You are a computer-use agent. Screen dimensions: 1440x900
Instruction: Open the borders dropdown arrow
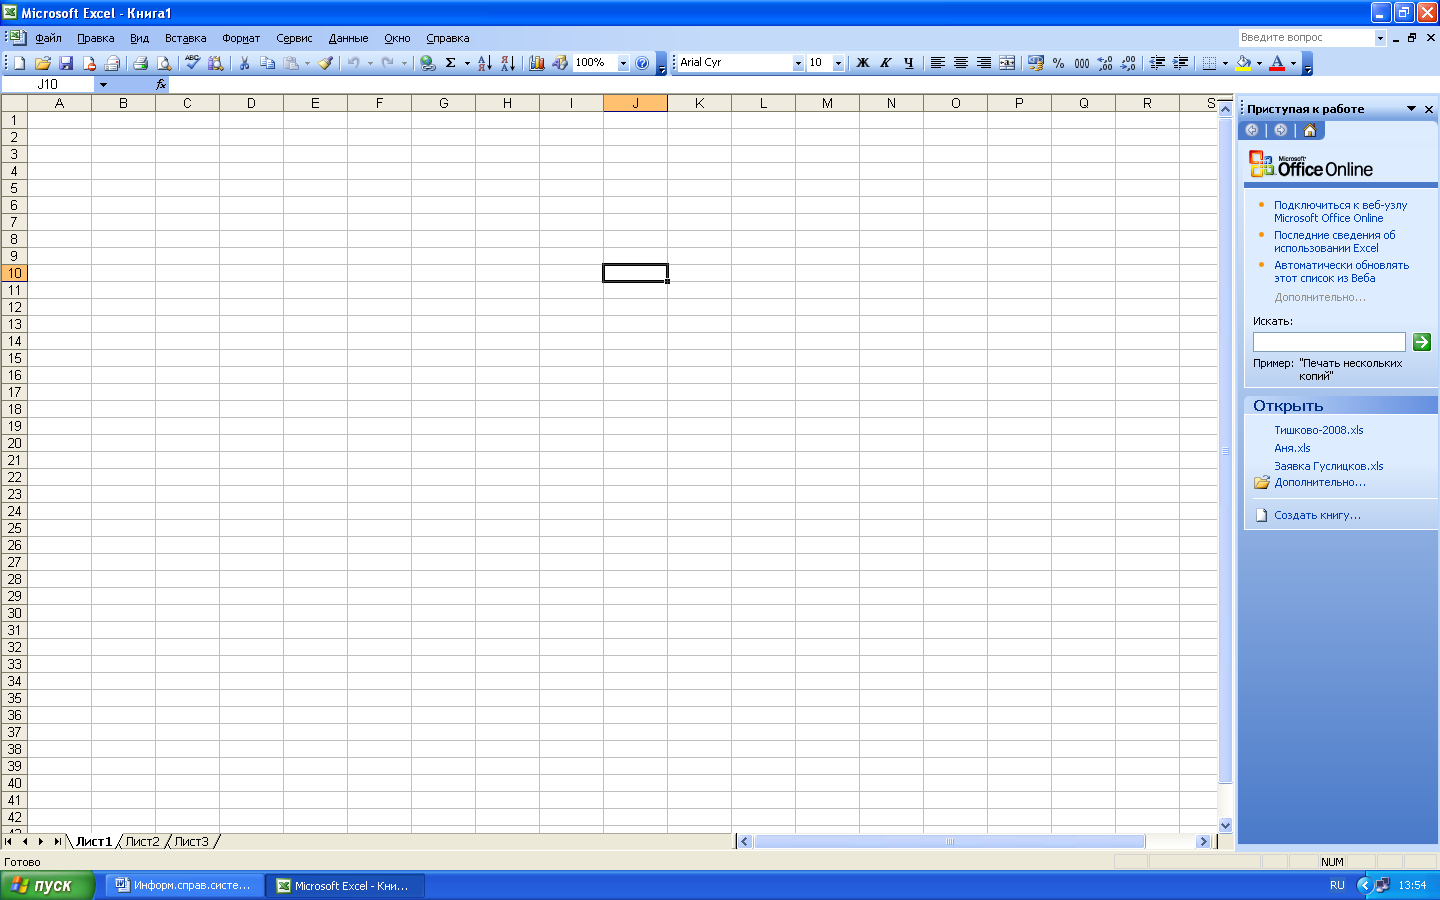tap(1225, 63)
